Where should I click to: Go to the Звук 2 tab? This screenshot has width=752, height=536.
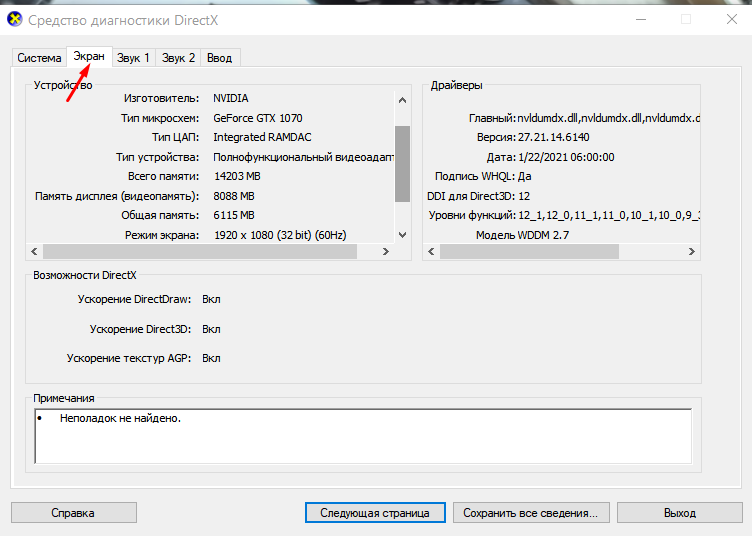pyautogui.click(x=178, y=58)
